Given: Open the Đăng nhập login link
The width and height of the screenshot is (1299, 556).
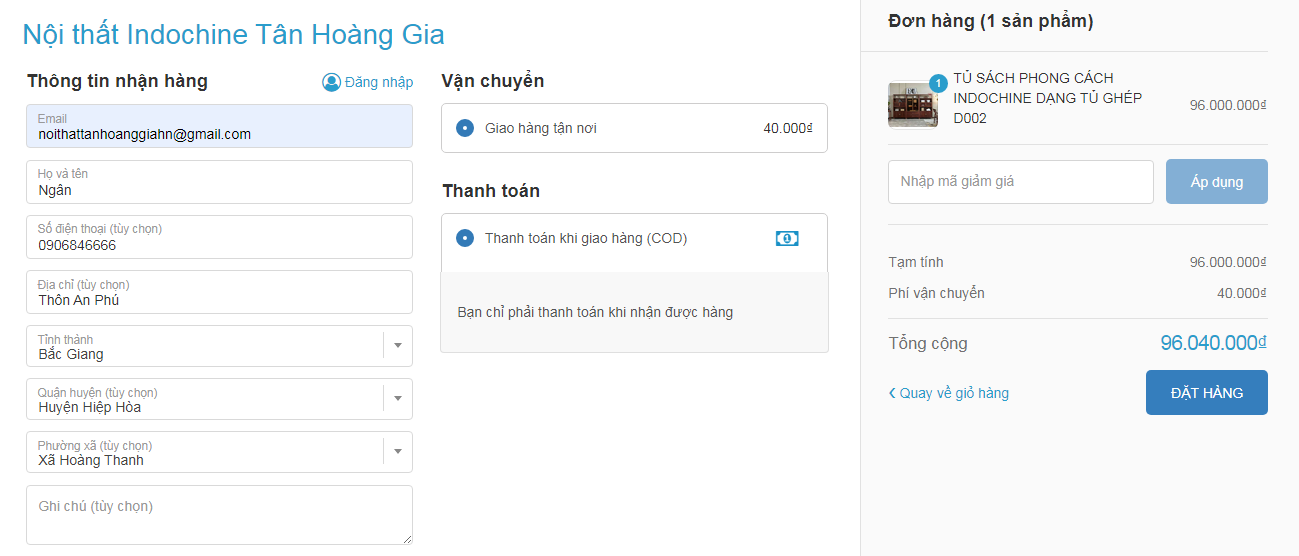Looking at the screenshot, I should pos(378,82).
